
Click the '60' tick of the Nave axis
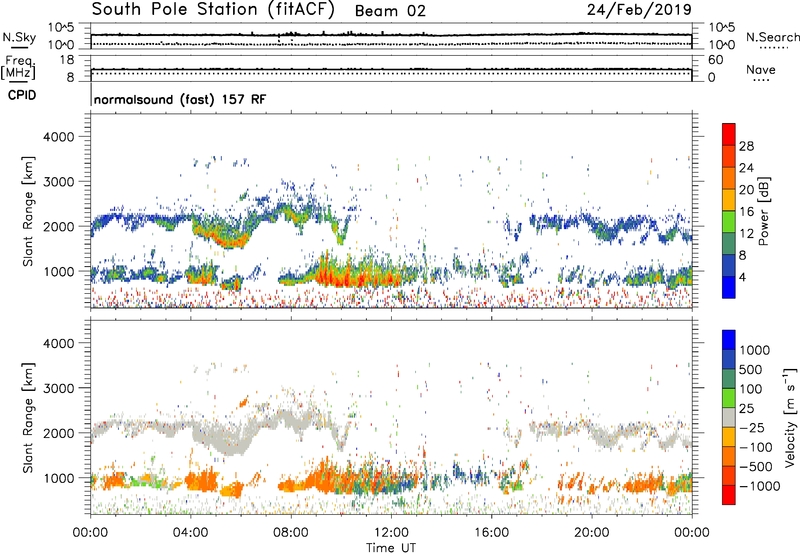click(x=716, y=60)
